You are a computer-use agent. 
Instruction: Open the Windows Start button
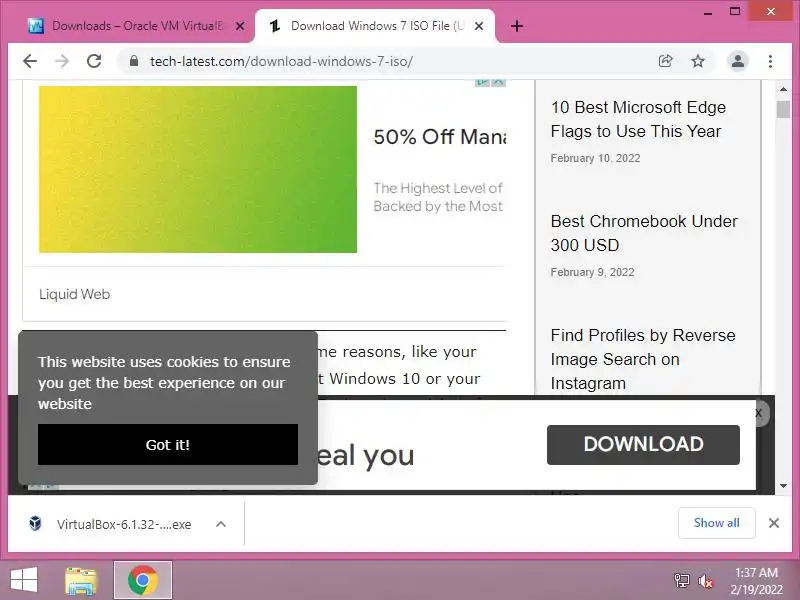pos(24,580)
